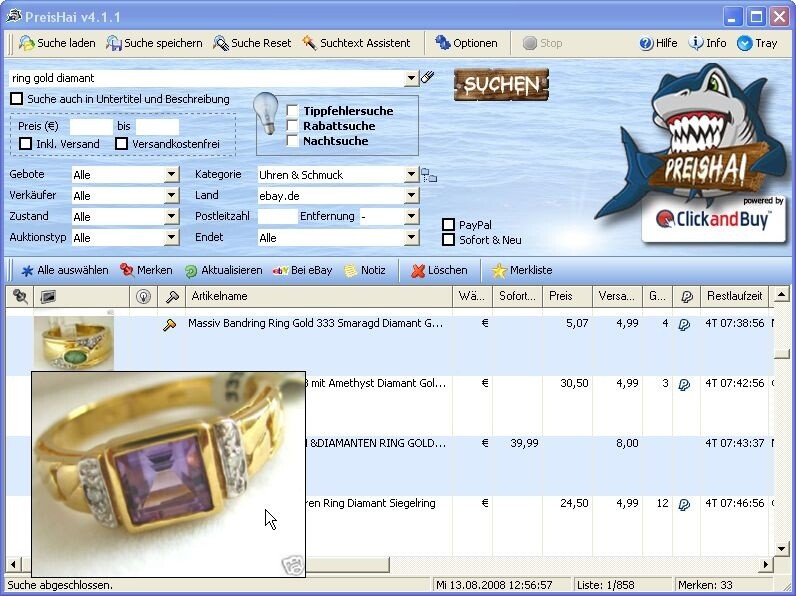Click the Suche laden toolbar item
Viewport: 796px width, 596px height.
click(x=57, y=43)
